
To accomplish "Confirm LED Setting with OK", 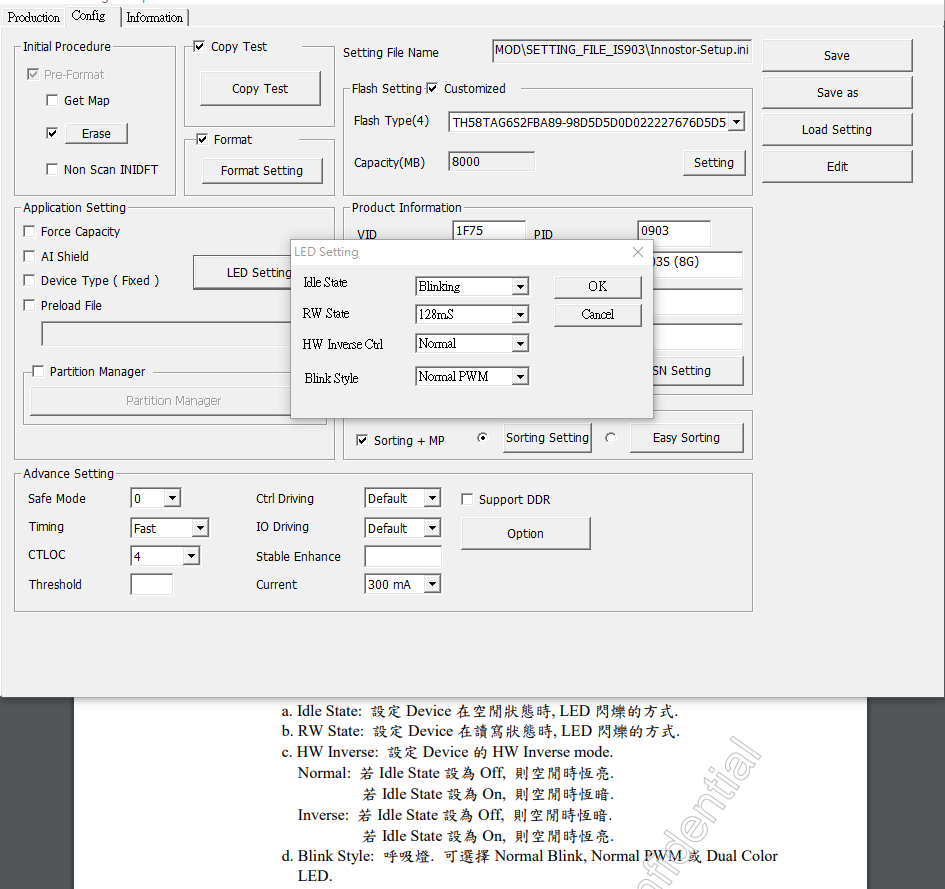I will (x=597, y=286).
